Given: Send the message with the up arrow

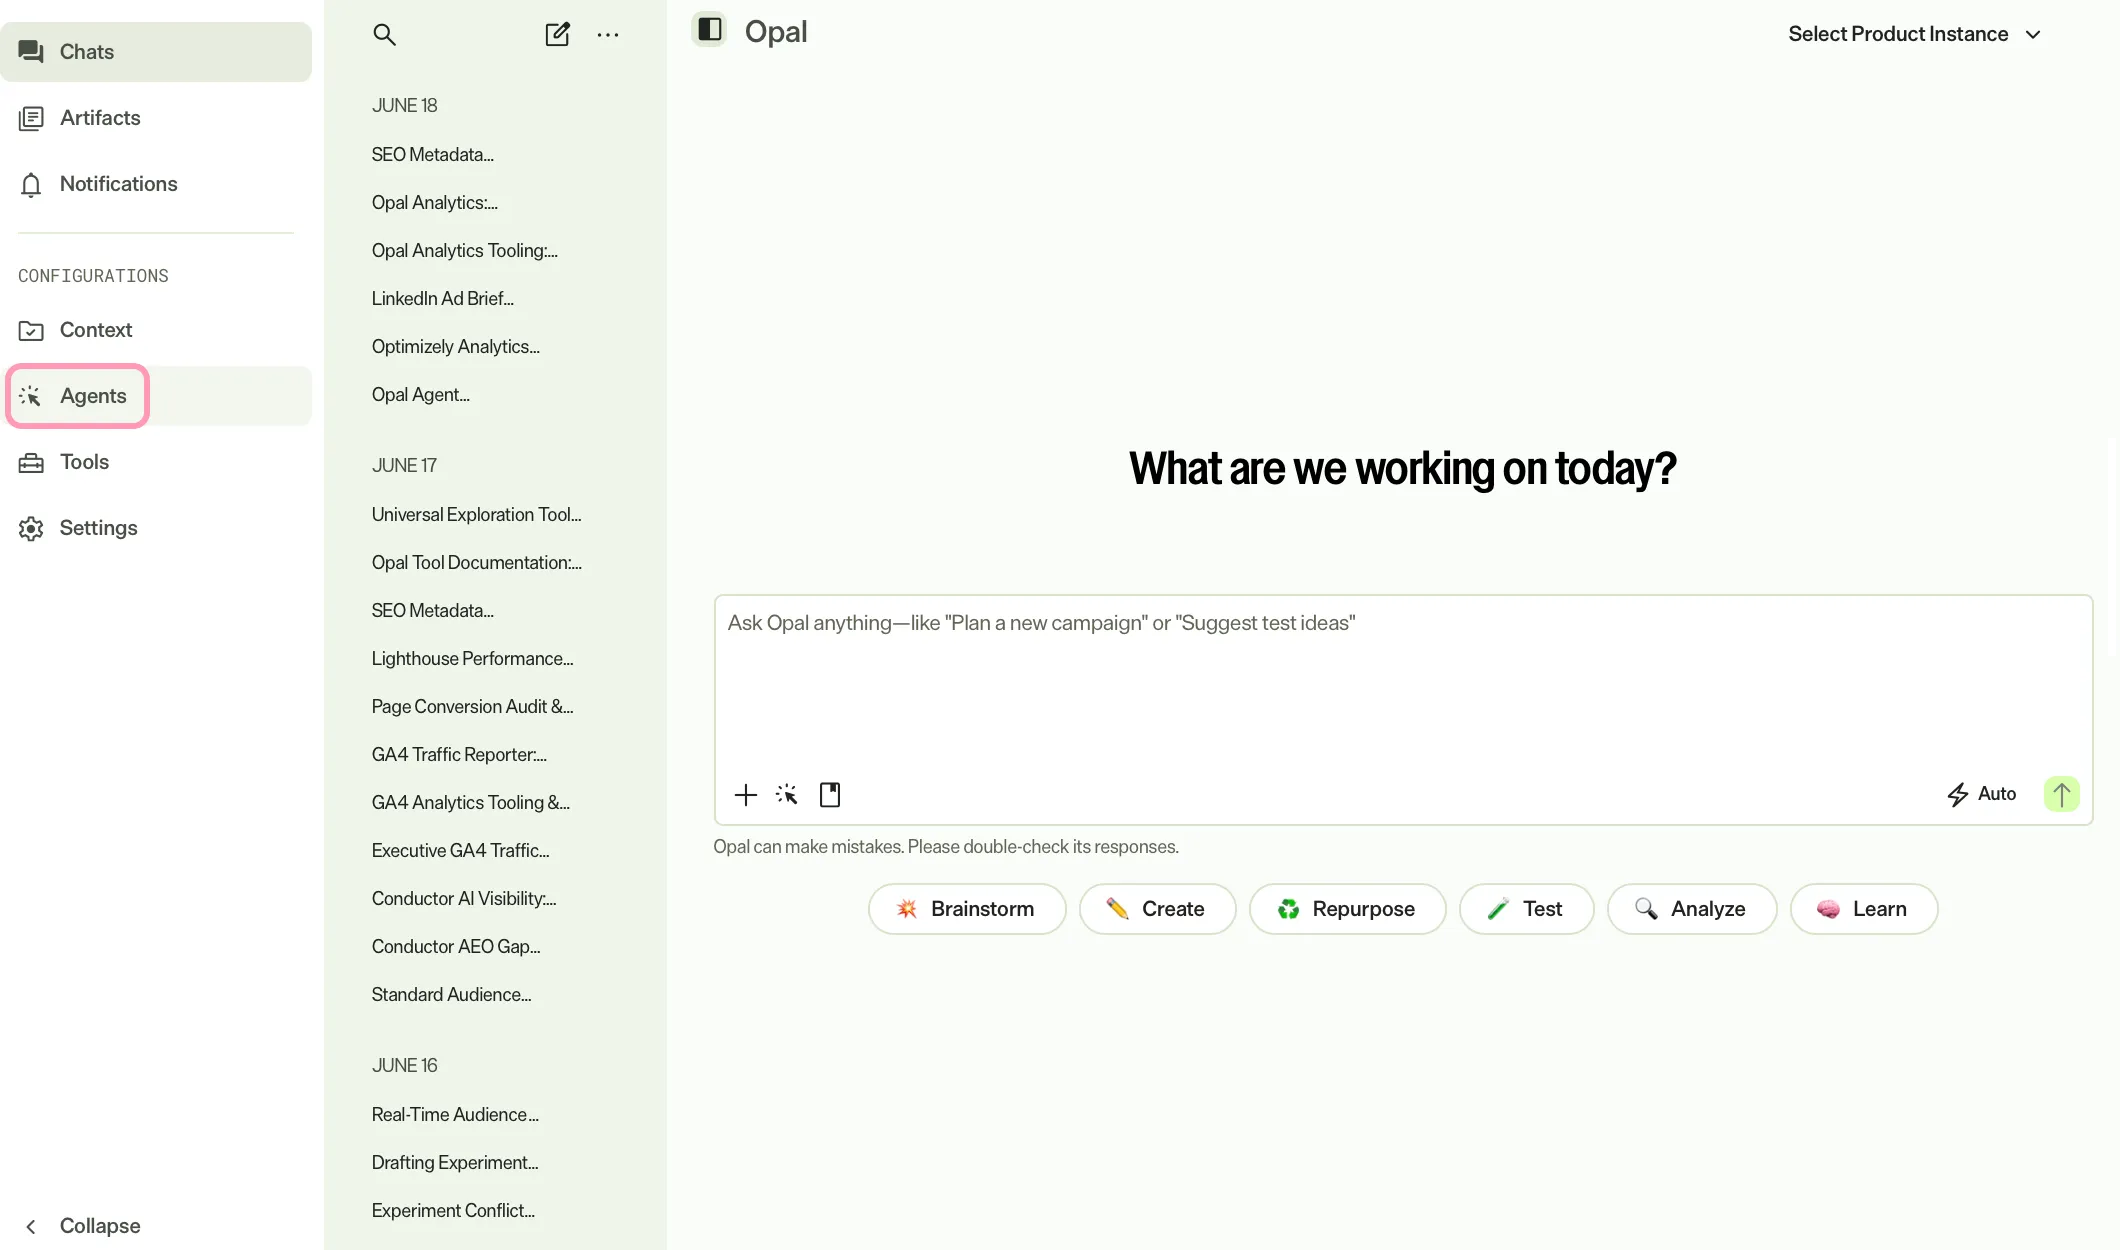Looking at the screenshot, I should pos(2061,794).
